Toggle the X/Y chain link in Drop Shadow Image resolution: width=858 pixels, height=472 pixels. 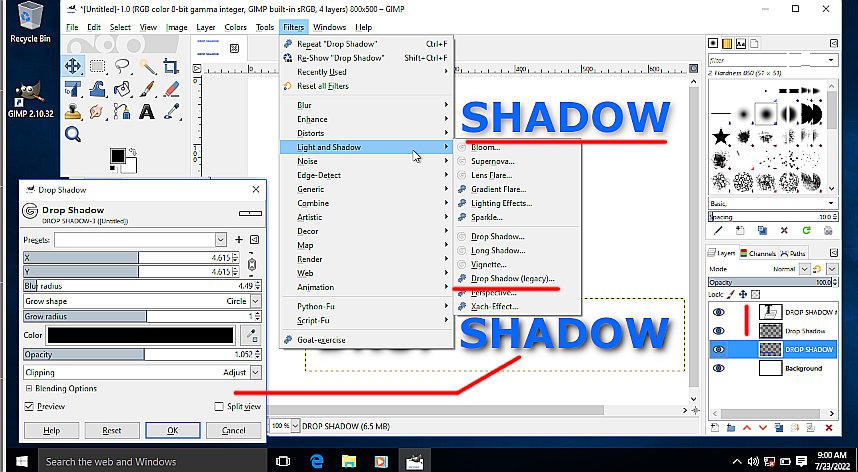(x=252, y=265)
